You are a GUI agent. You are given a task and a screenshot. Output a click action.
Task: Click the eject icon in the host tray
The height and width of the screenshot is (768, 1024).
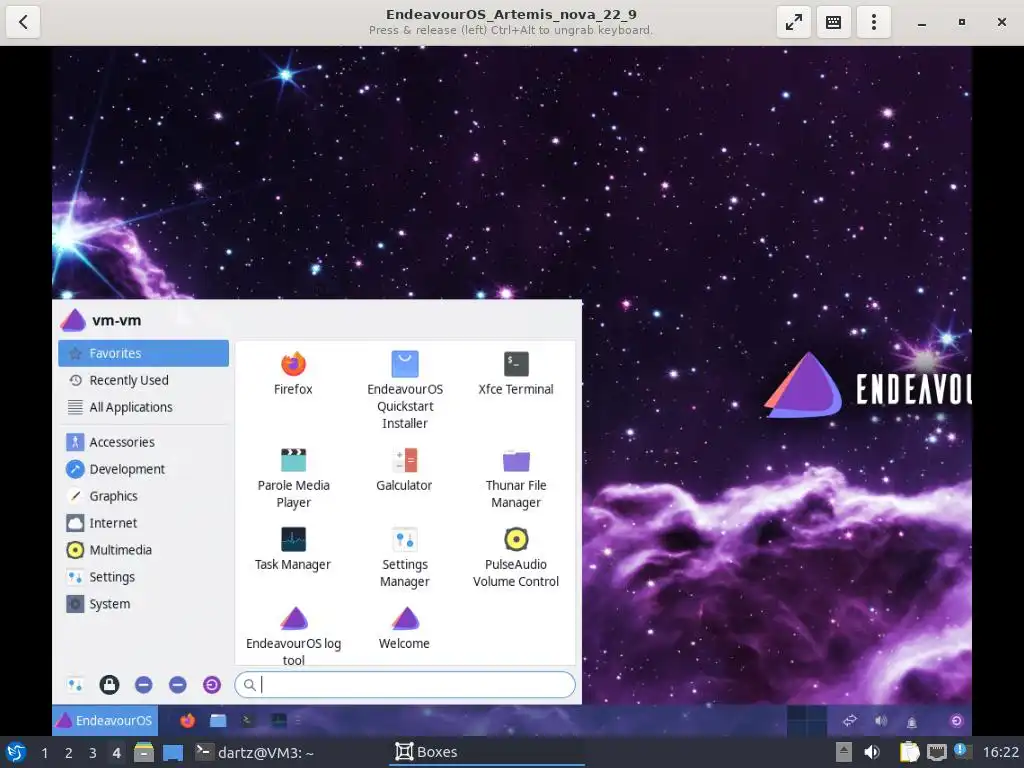click(844, 752)
